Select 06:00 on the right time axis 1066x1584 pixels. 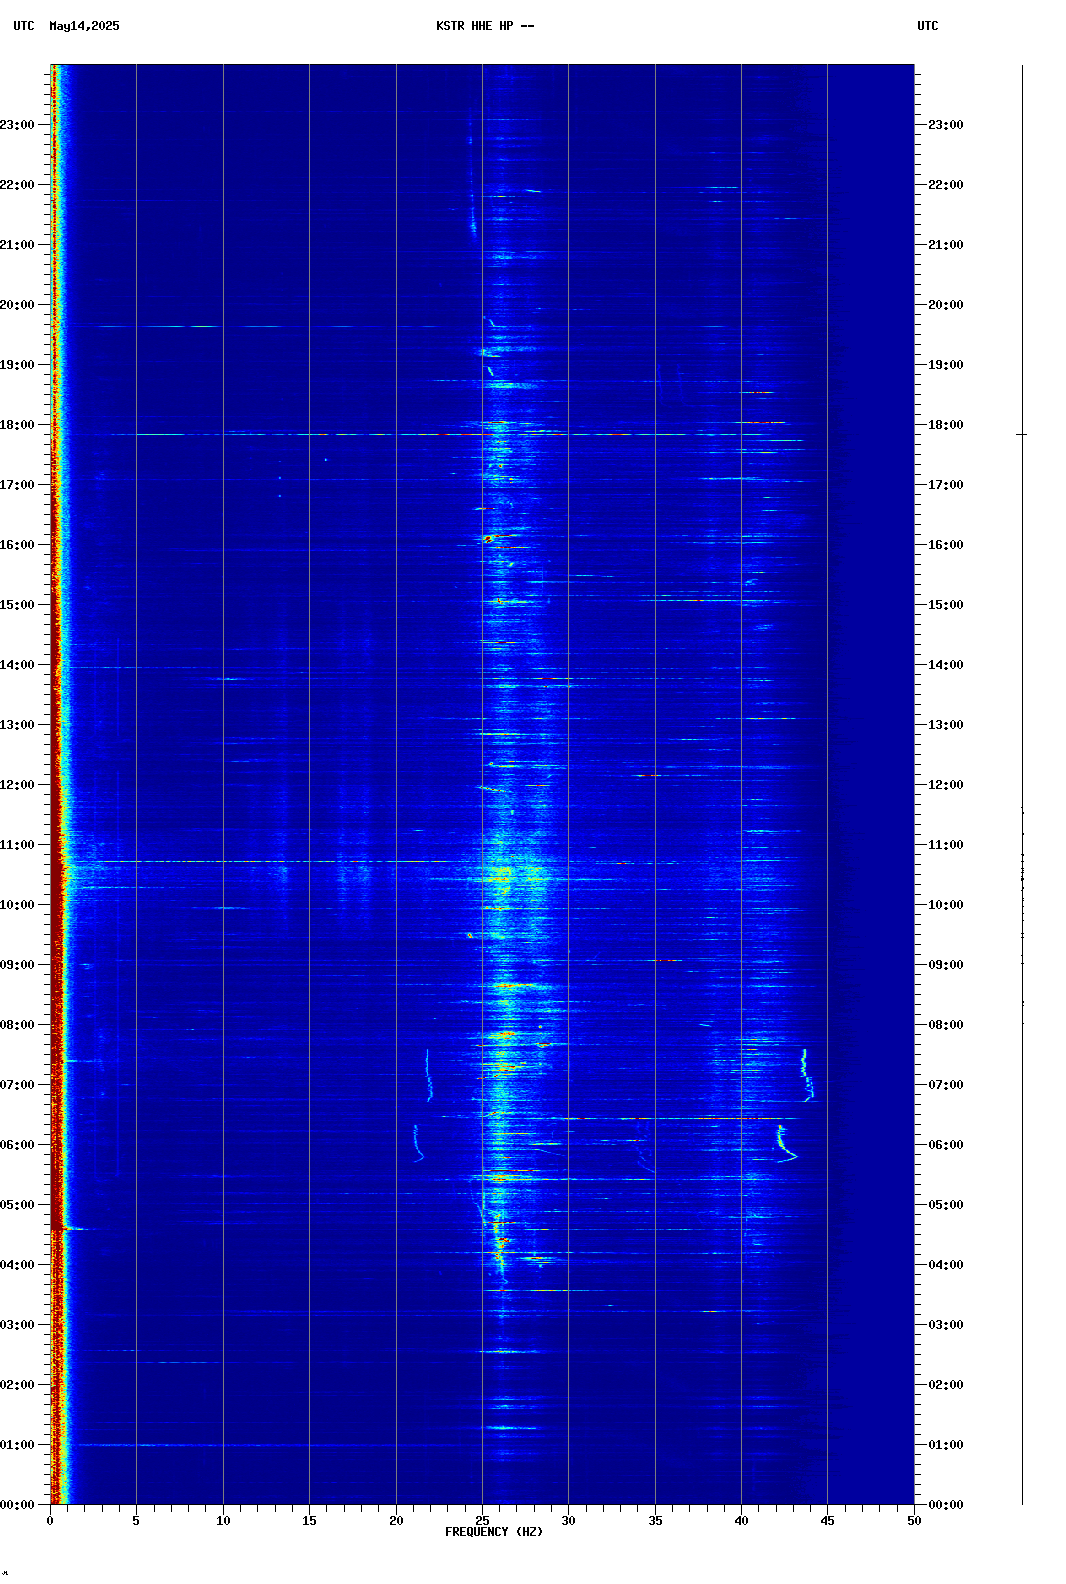click(x=946, y=1145)
